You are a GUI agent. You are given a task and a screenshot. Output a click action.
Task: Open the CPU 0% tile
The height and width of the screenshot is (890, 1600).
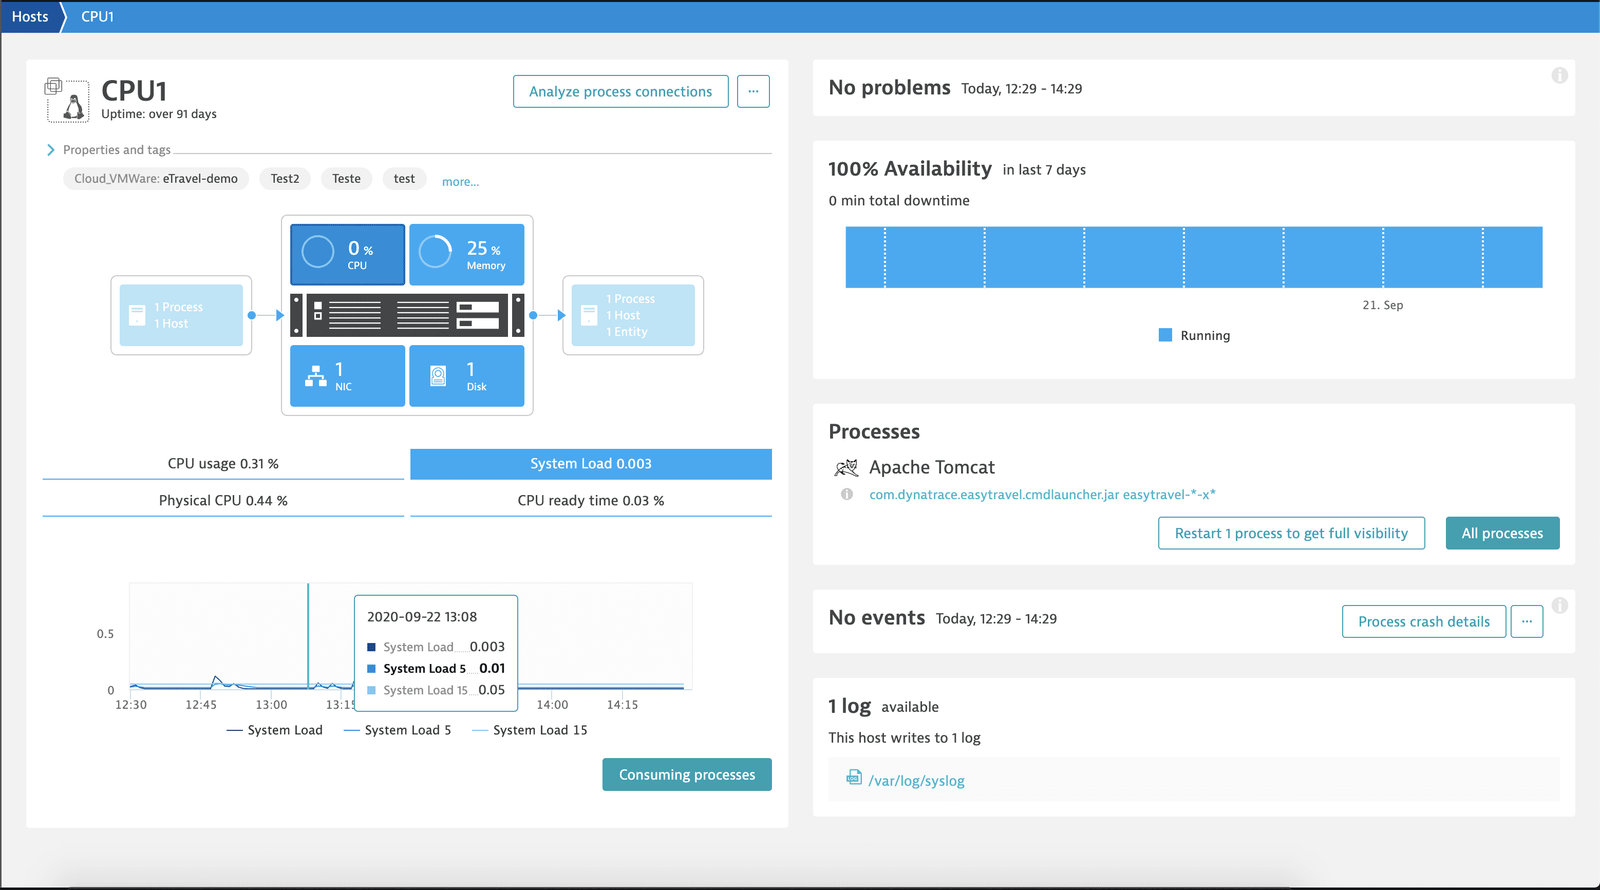pos(347,254)
